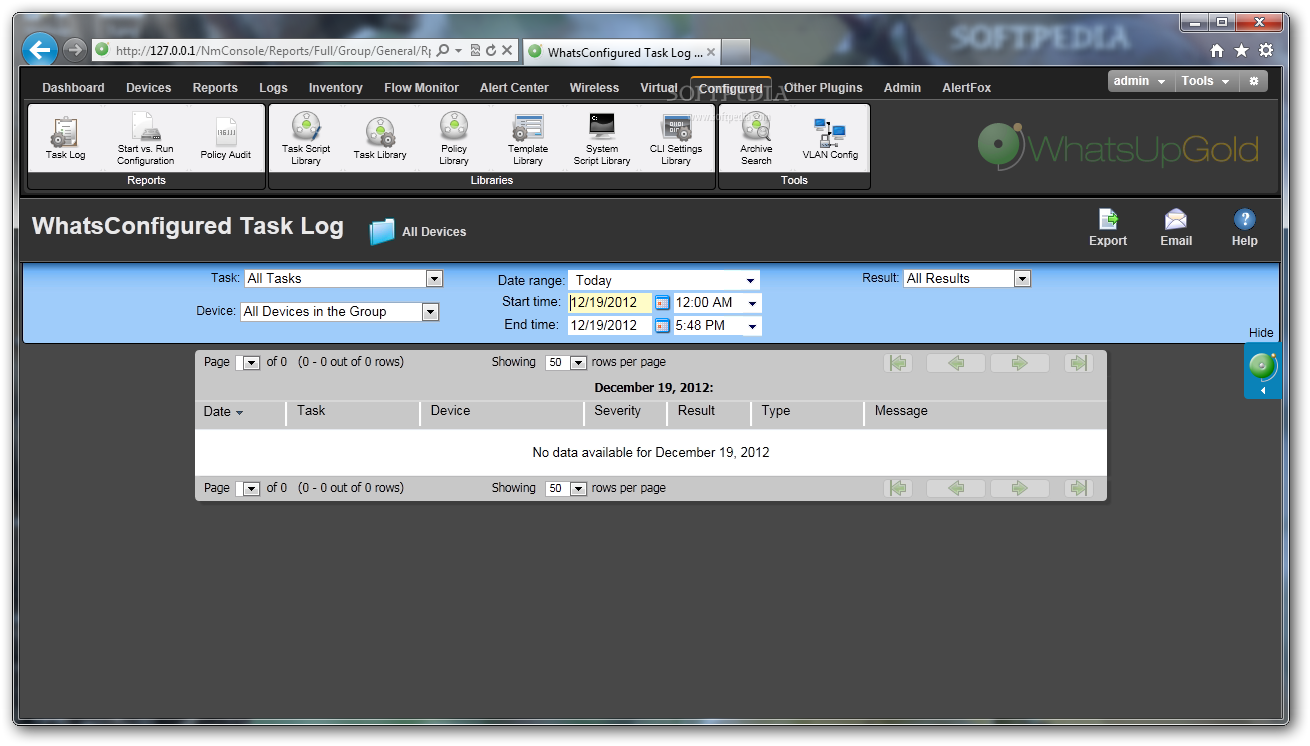Switch to the Alert Center tab

[514, 88]
